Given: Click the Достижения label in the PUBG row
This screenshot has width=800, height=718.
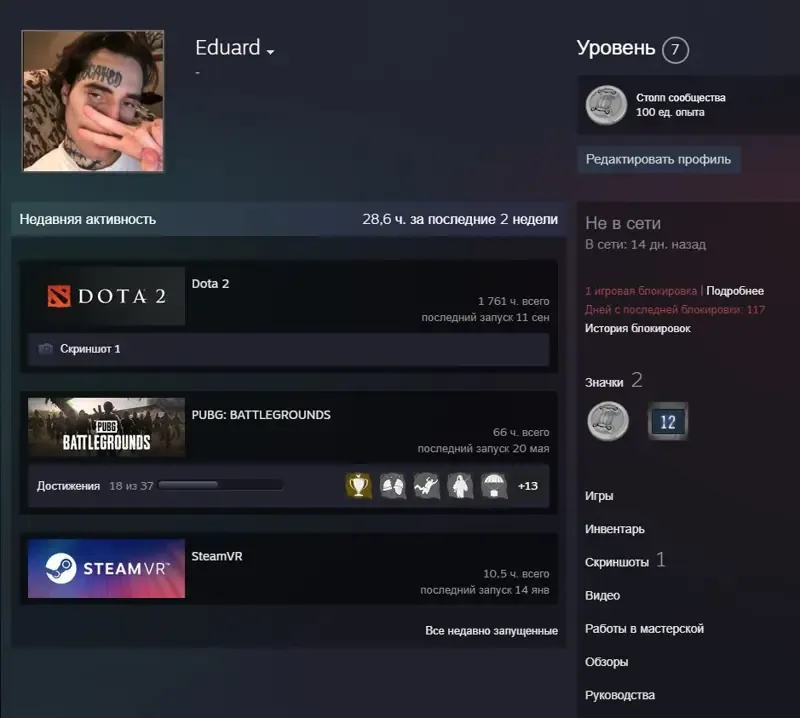Looking at the screenshot, I should pos(68,486).
